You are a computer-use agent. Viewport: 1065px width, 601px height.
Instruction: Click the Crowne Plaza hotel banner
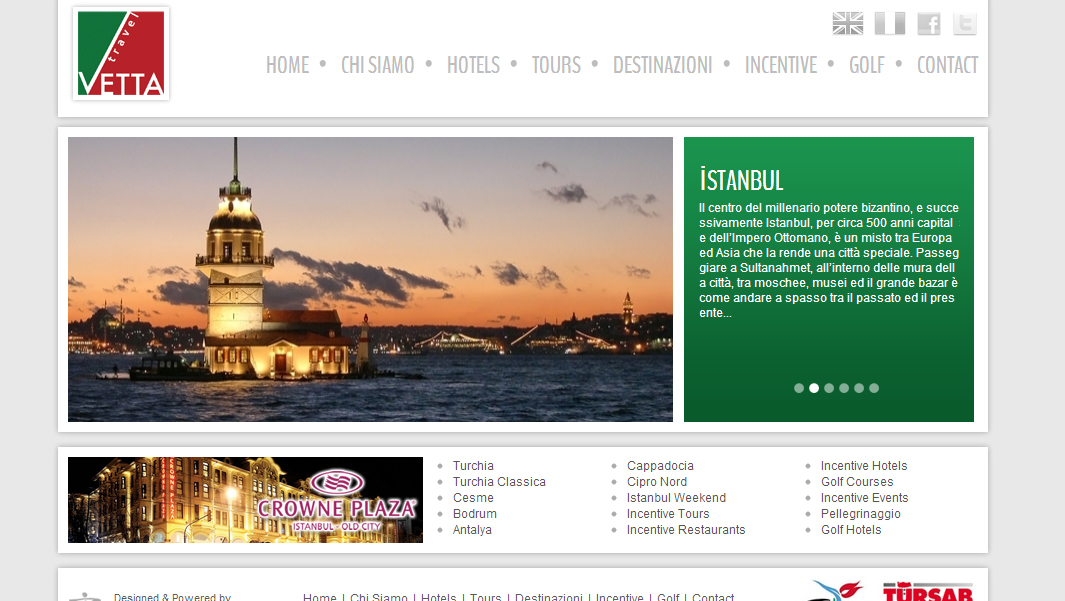click(245, 500)
